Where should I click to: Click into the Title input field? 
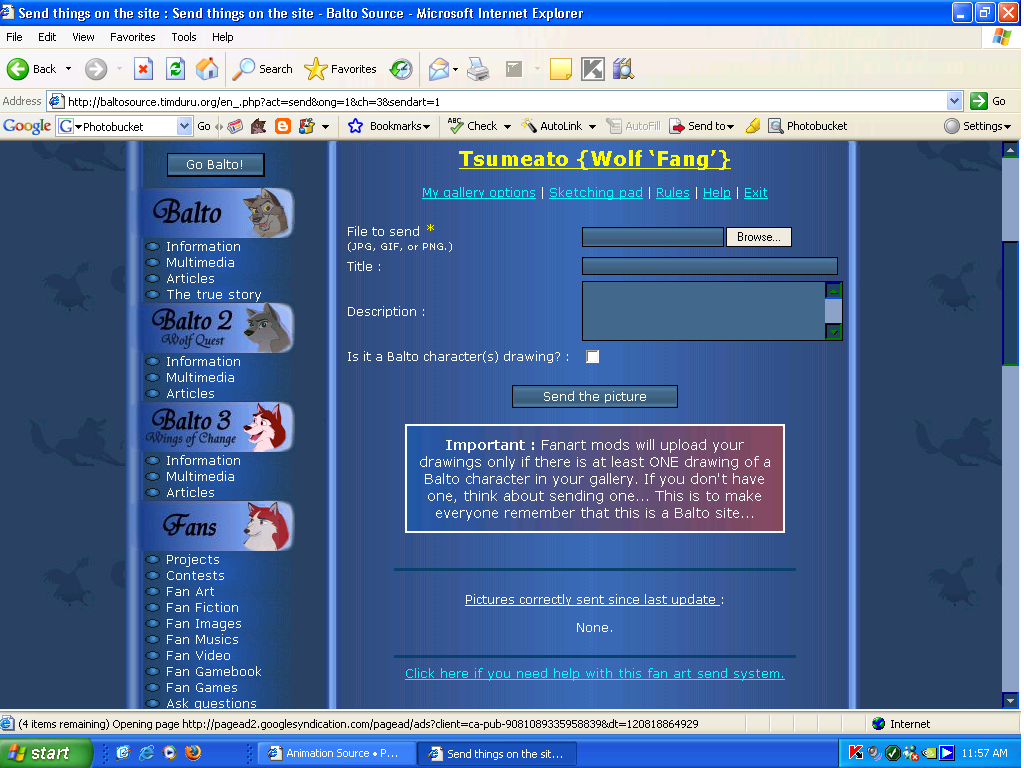click(x=709, y=266)
